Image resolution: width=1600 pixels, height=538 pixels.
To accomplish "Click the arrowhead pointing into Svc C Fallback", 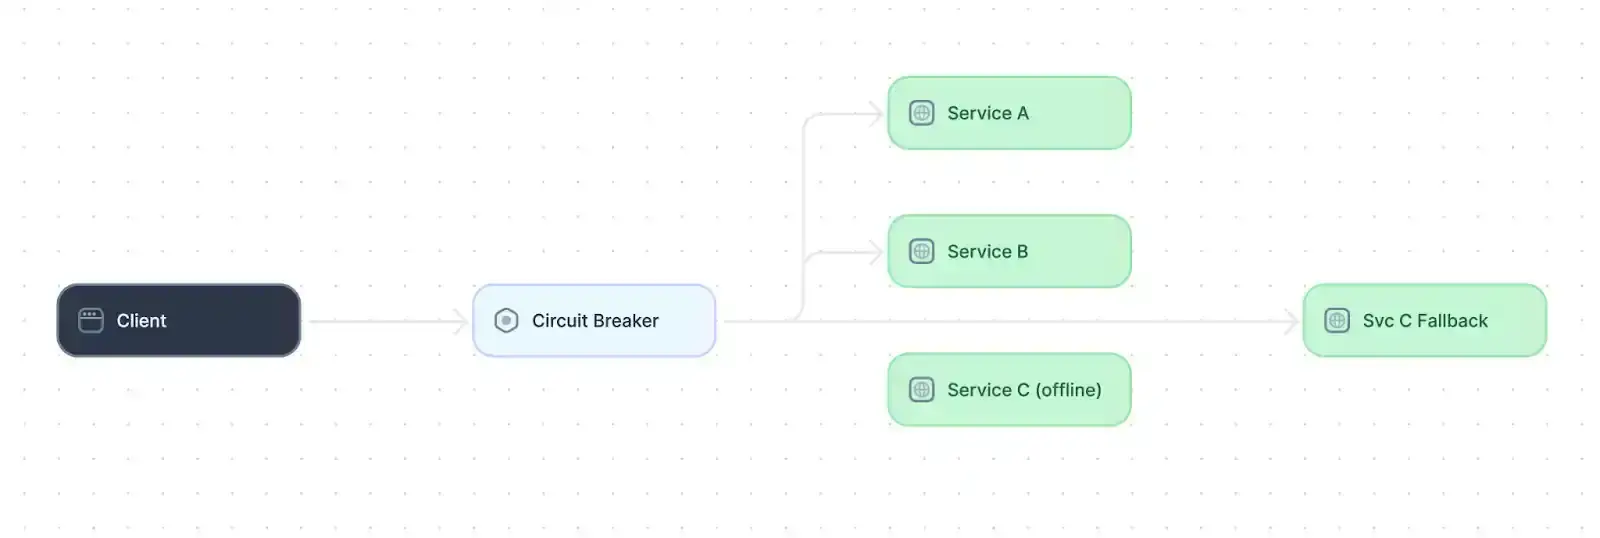I will [1291, 321].
